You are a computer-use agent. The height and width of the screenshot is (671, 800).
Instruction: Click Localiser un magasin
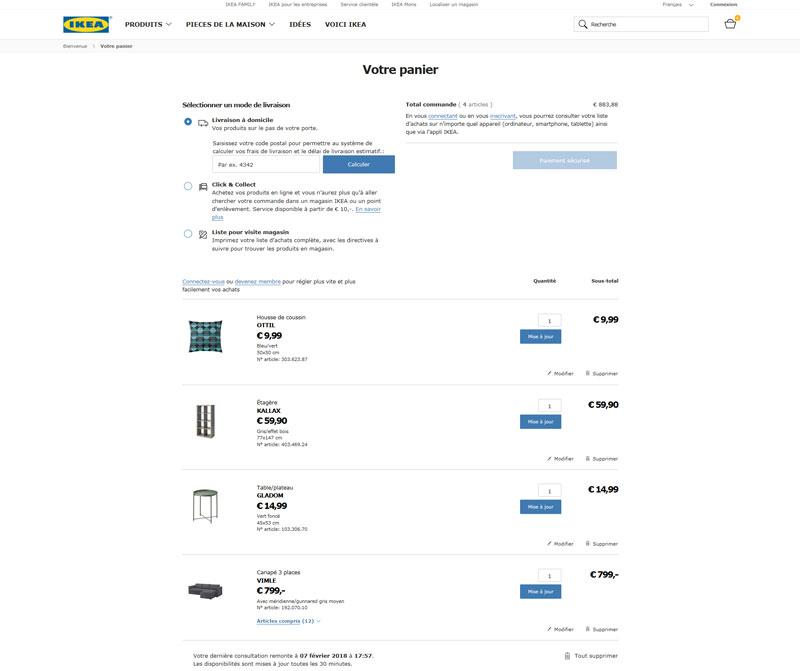[454, 5]
